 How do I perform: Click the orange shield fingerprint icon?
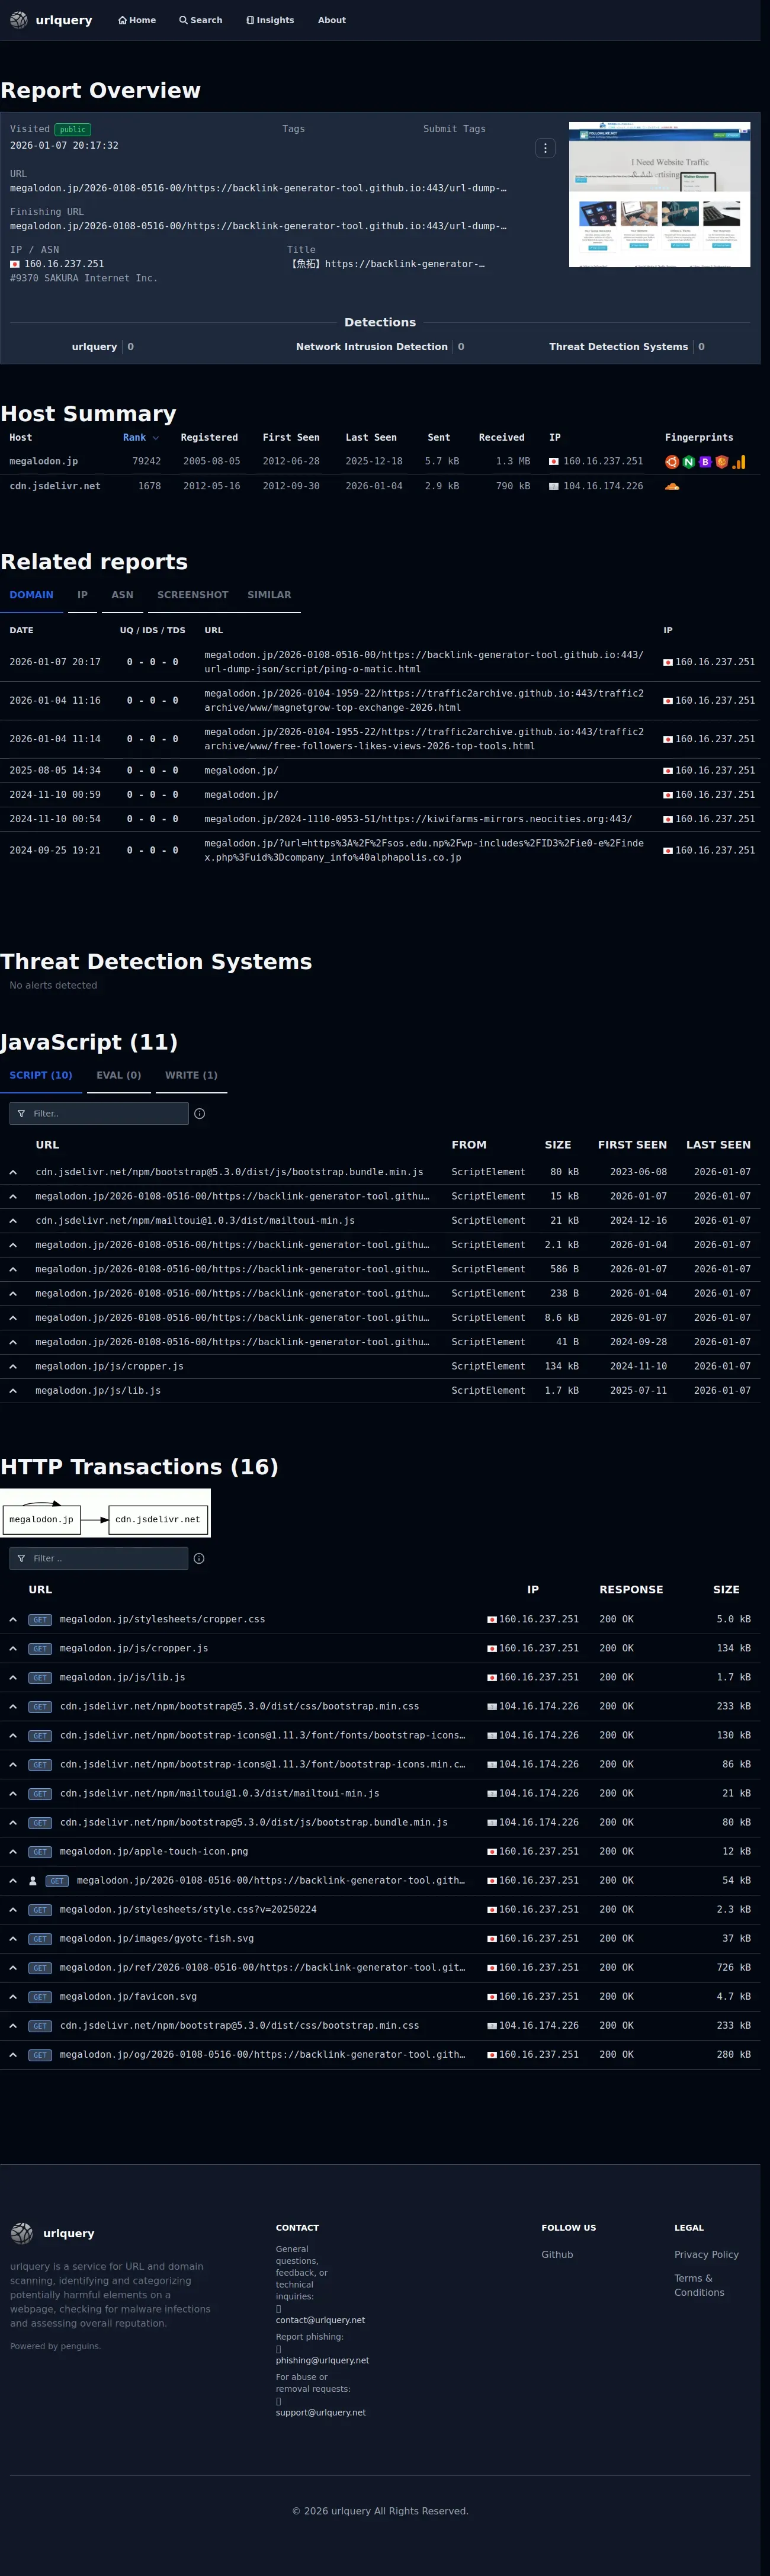721,462
